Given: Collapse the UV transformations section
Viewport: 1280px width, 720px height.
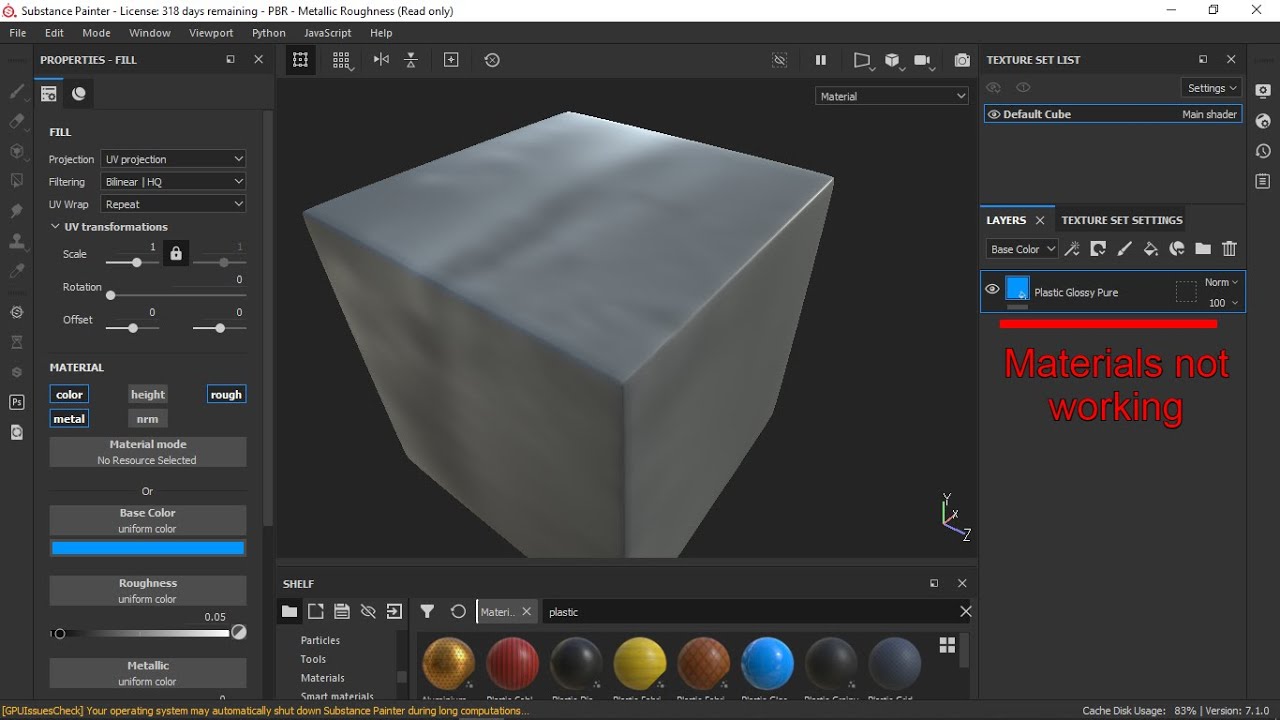Looking at the screenshot, I should [55, 227].
